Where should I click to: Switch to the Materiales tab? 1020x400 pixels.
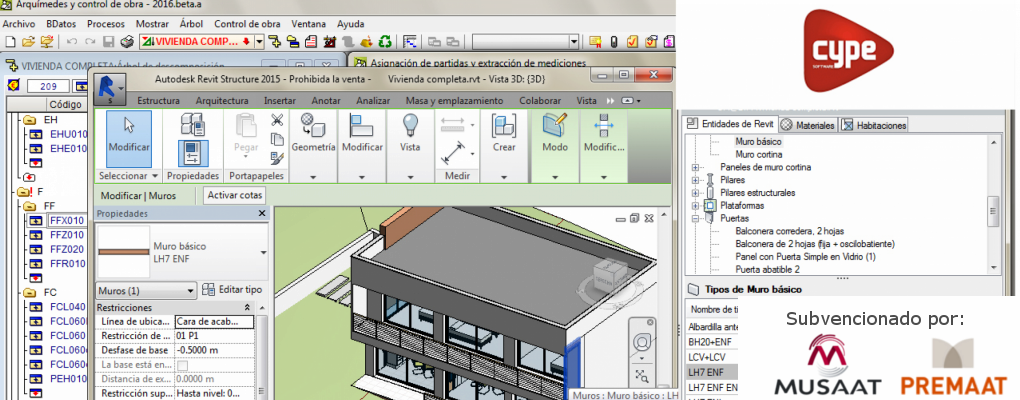808,125
